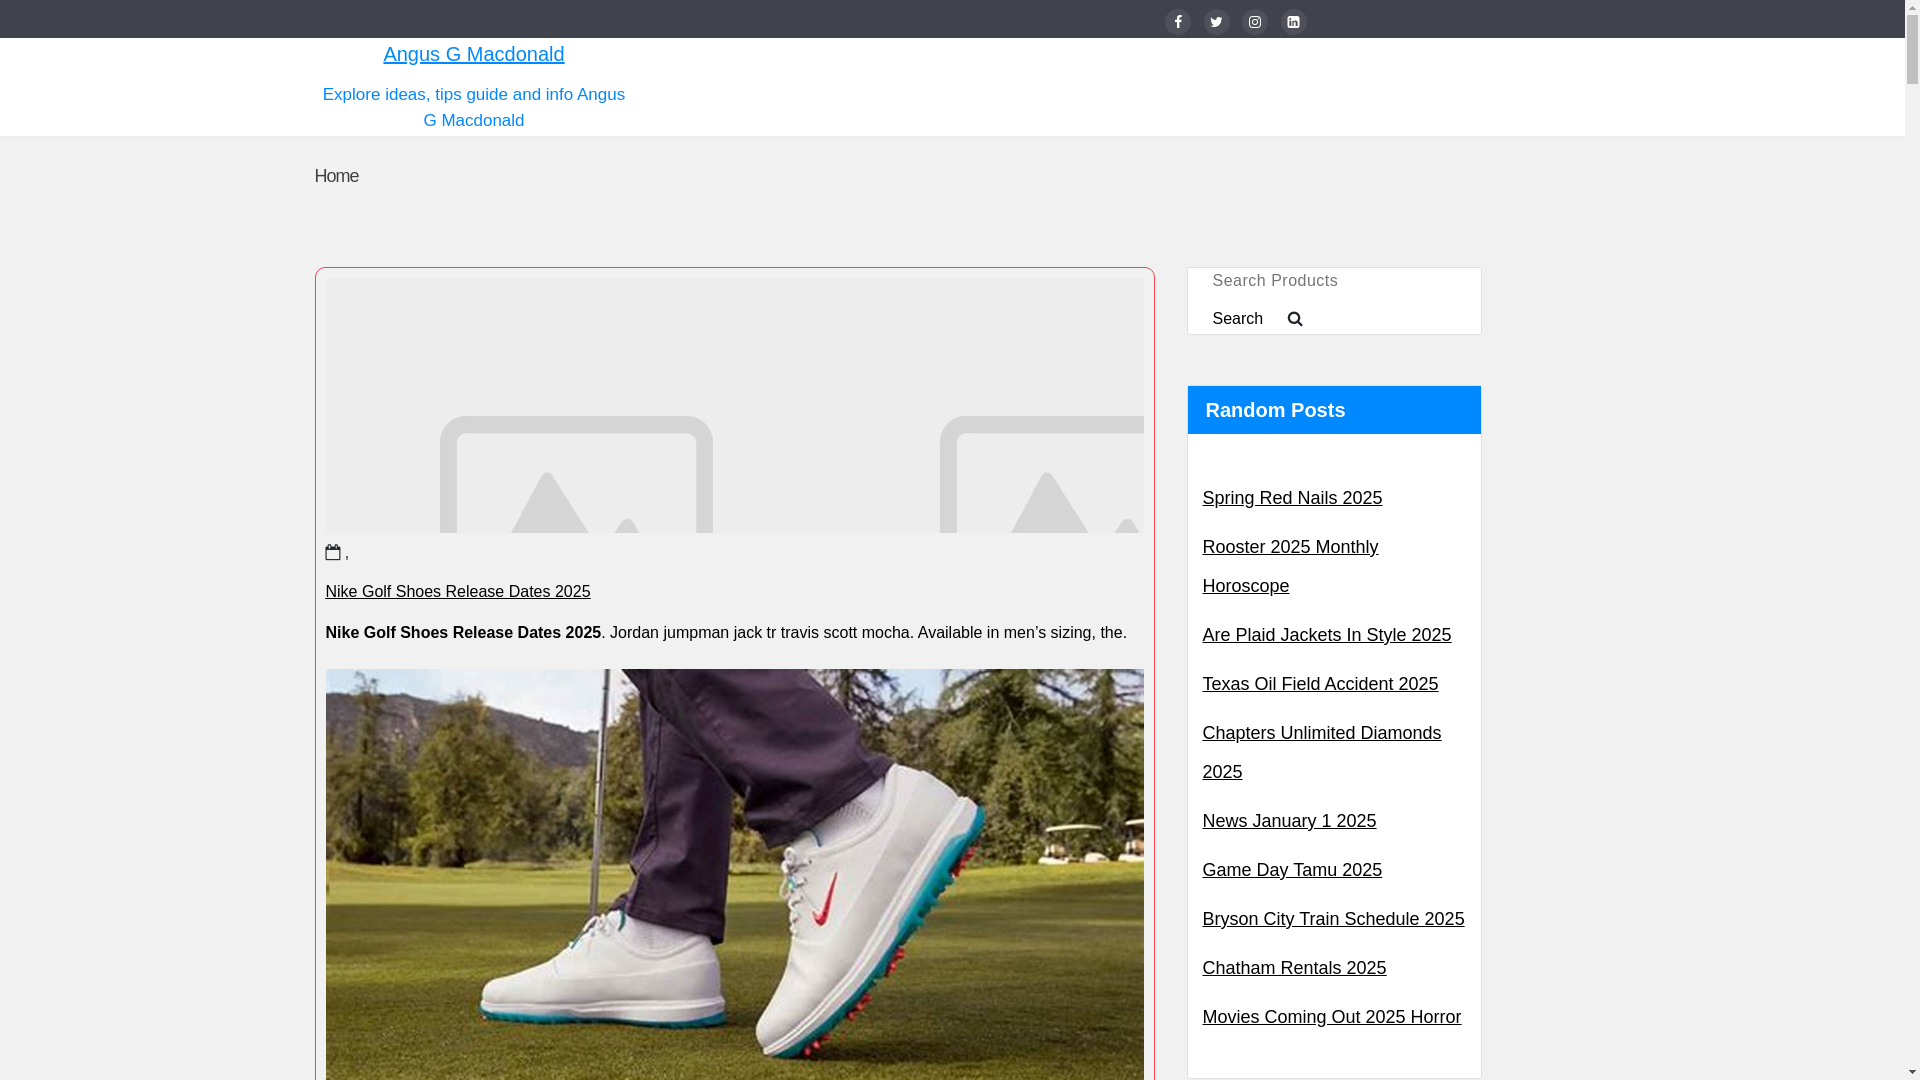
Task: Open the Twitter social icon
Action: tap(1216, 22)
